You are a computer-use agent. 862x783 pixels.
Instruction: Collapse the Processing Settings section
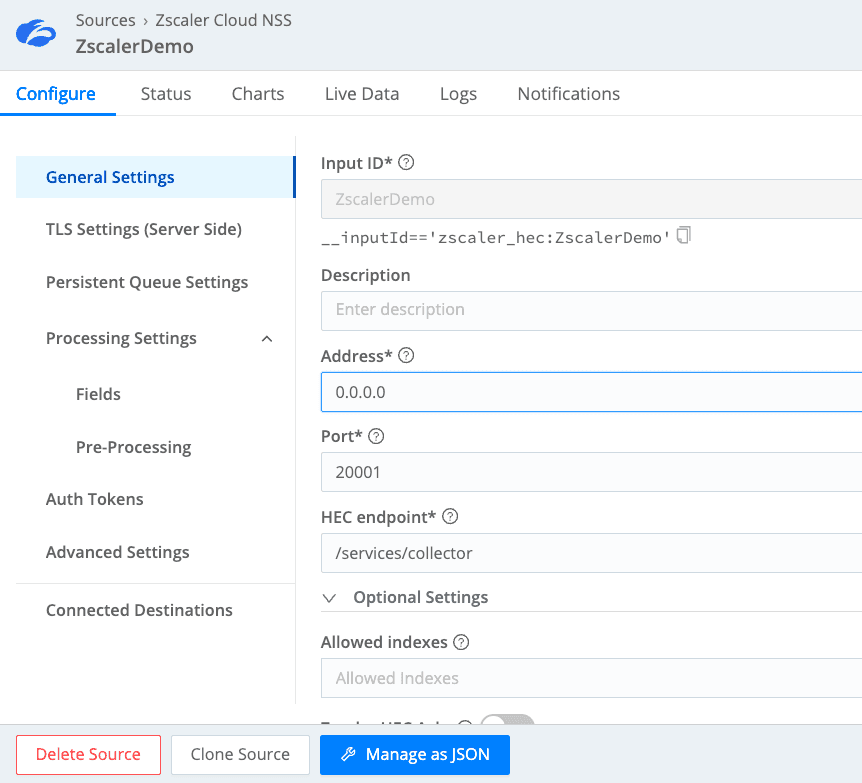click(266, 339)
